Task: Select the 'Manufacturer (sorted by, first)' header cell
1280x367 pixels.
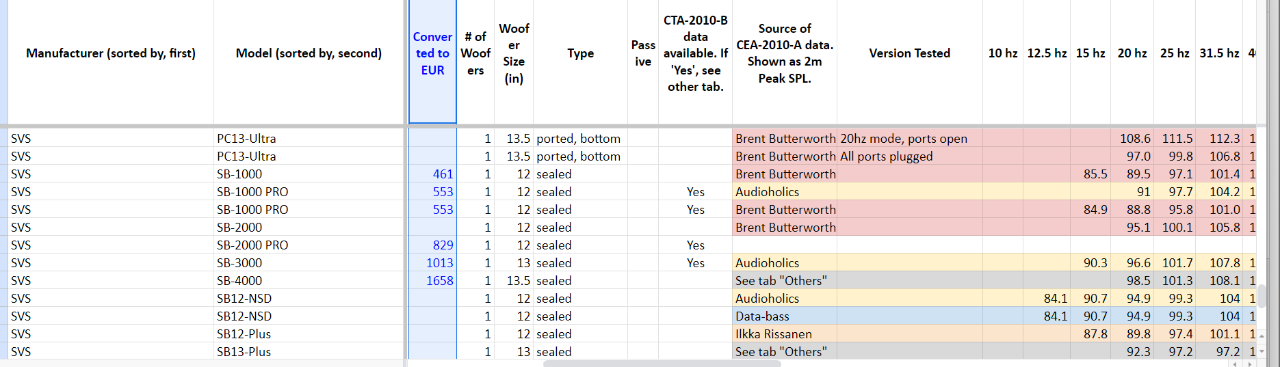Action: click(110, 53)
